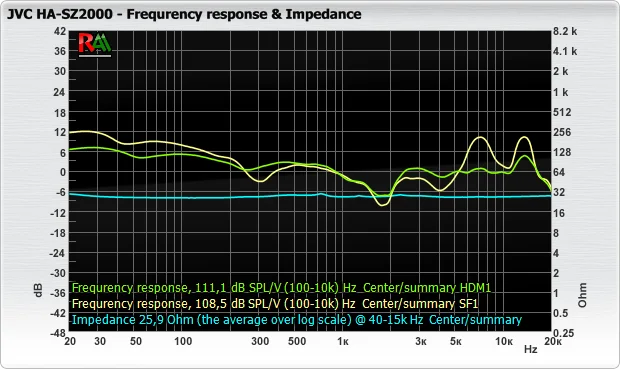Click the '10k' frequency axis label

[x=504, y=341]
